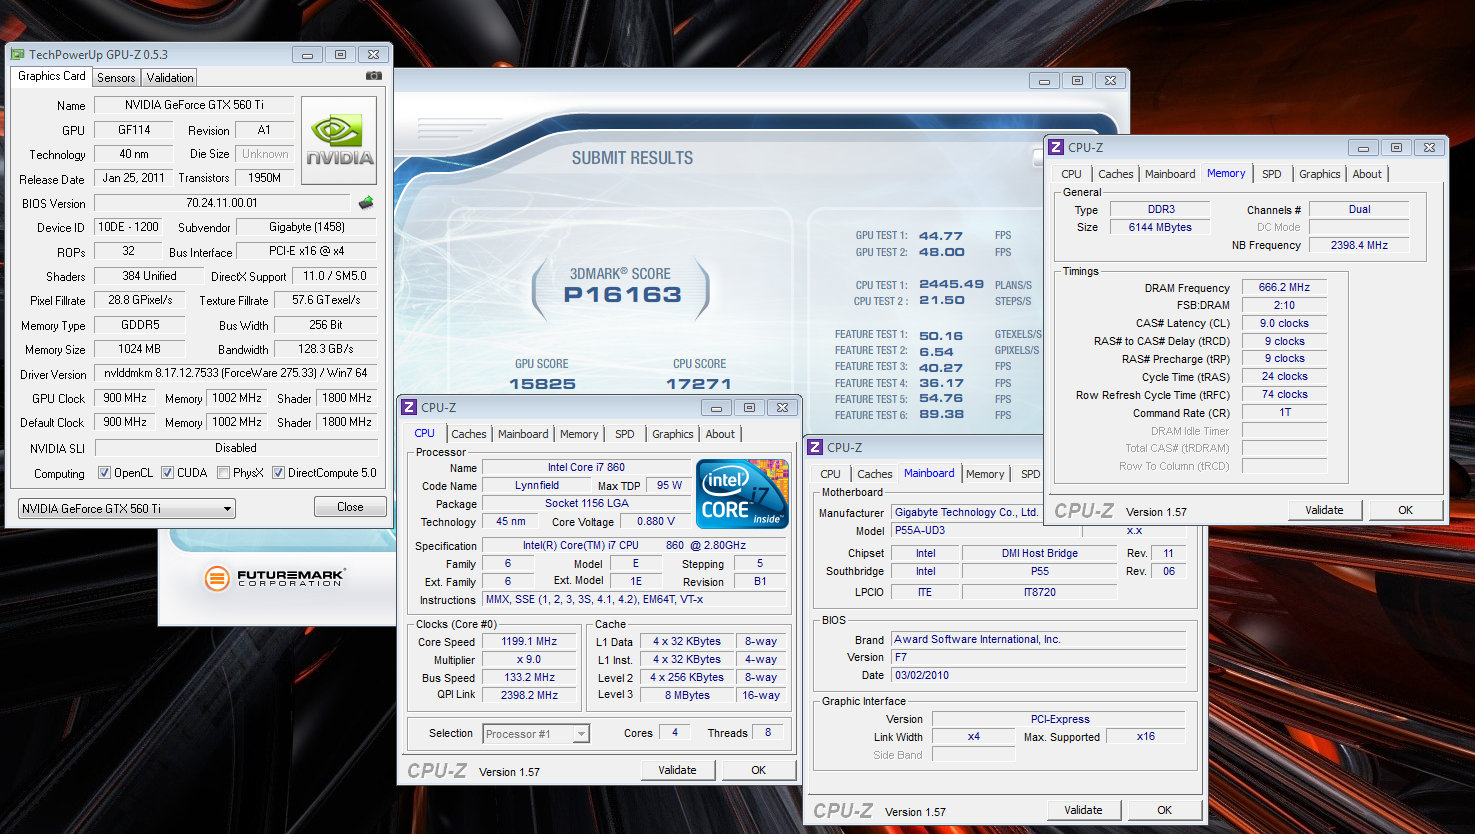Click the Futuremark Corporation logo
This screenshot has height=834, width=1475.
point(275,577)
